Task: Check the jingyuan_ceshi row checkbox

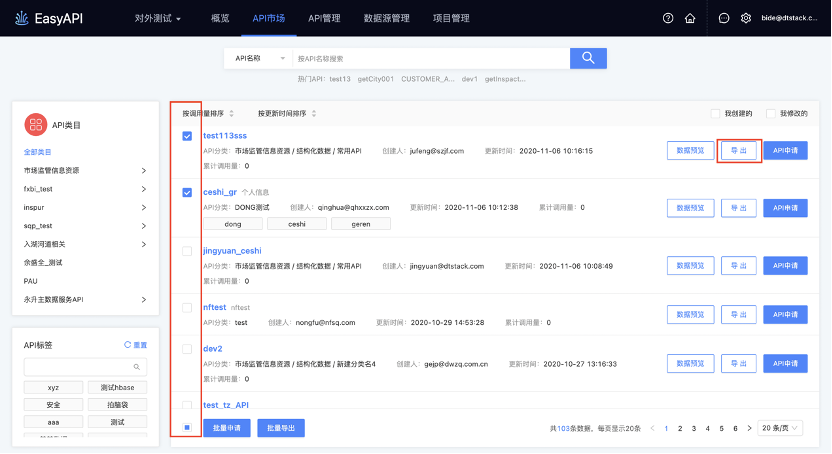Action: [x=187, y=251]
